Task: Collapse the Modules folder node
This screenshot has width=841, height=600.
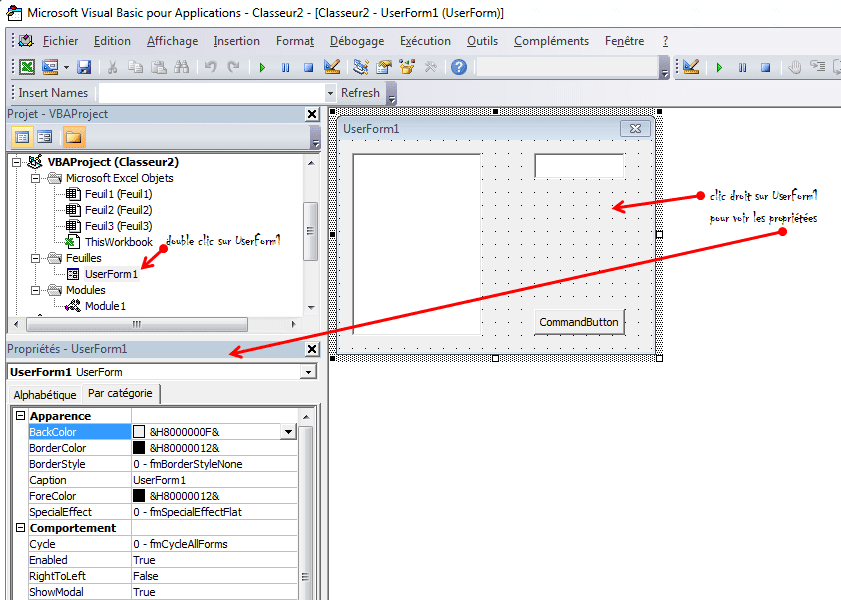Action: (36, 290)
